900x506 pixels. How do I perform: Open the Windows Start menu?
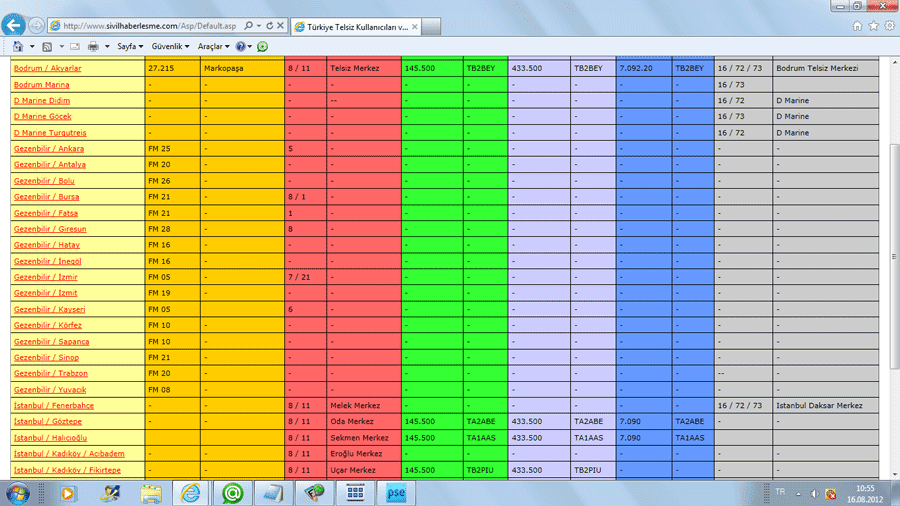[x=18, y=492]
